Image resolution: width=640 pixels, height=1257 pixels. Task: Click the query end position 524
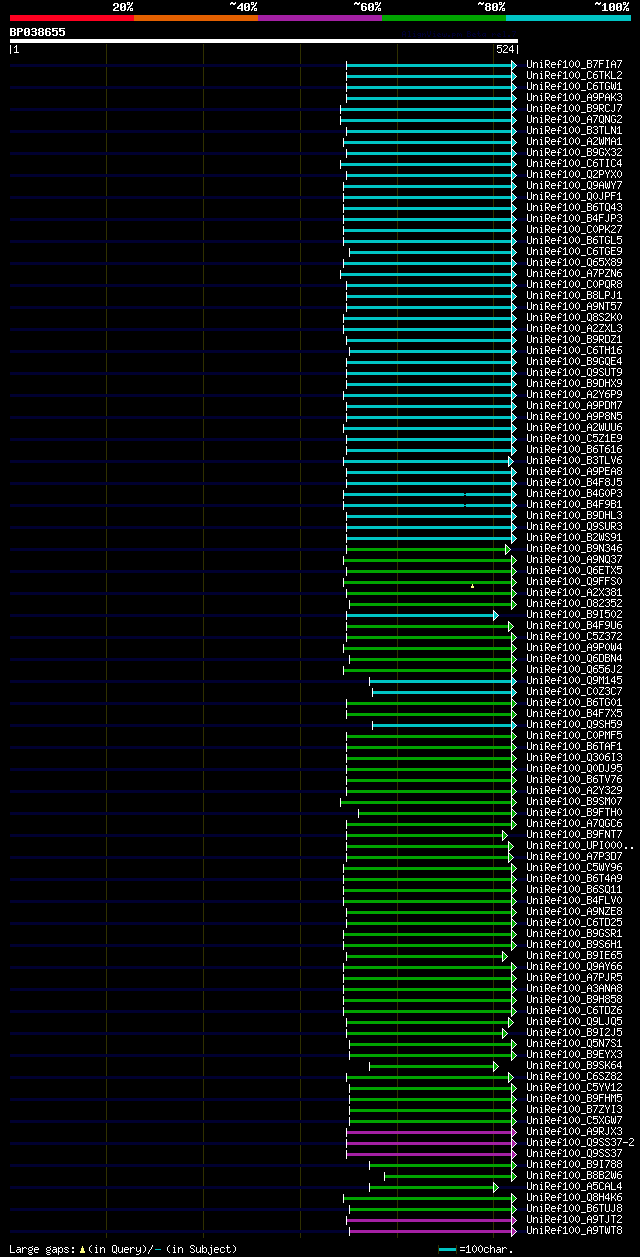pyautogui.click(x=504, y=49)
